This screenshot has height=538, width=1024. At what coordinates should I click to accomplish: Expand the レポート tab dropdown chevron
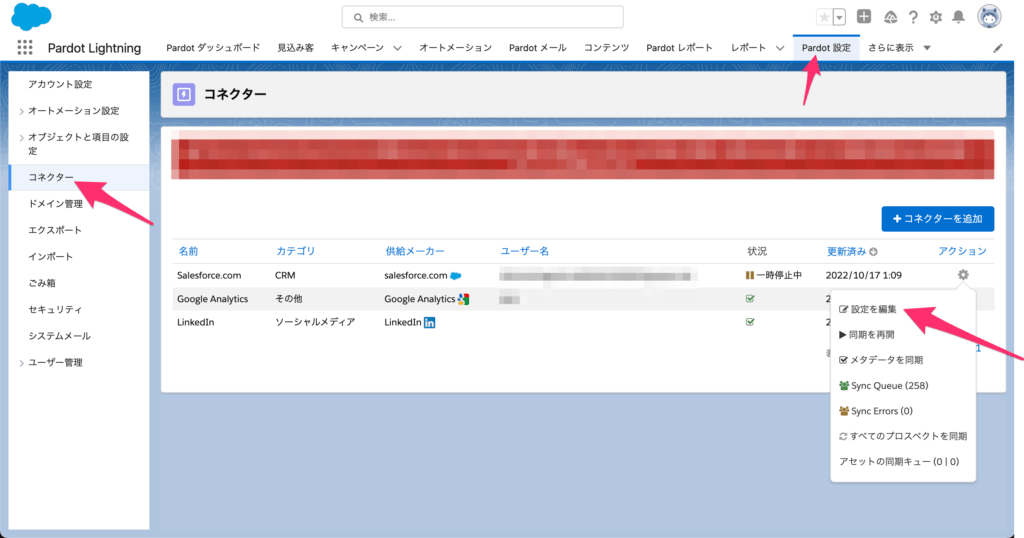(780, 48)
